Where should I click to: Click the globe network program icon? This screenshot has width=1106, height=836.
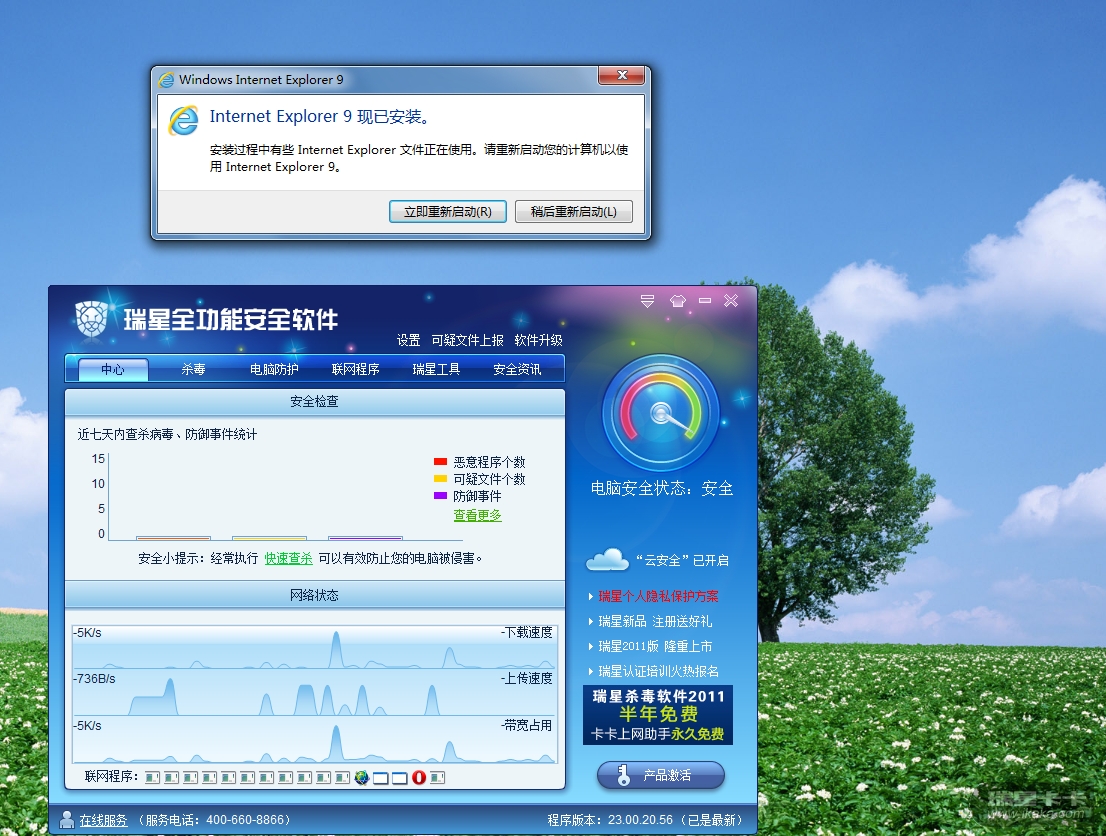coord(362,777)
